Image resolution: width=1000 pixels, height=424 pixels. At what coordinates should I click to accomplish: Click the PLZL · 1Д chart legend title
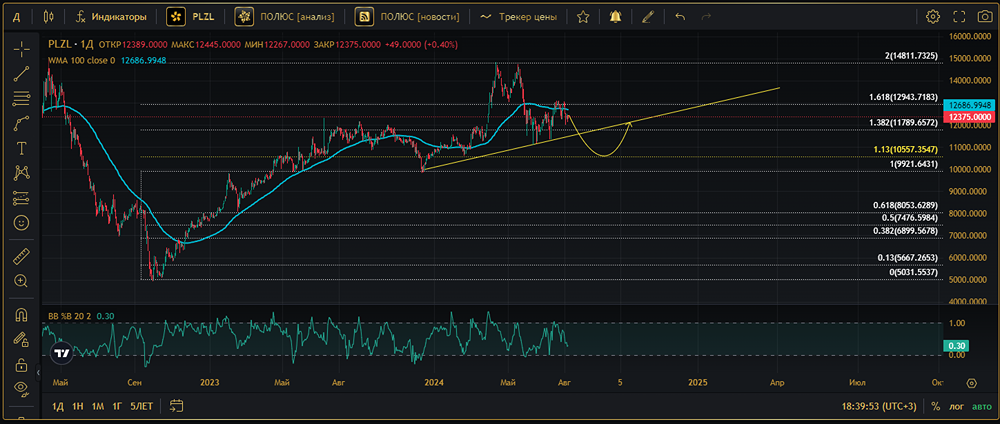71,45
